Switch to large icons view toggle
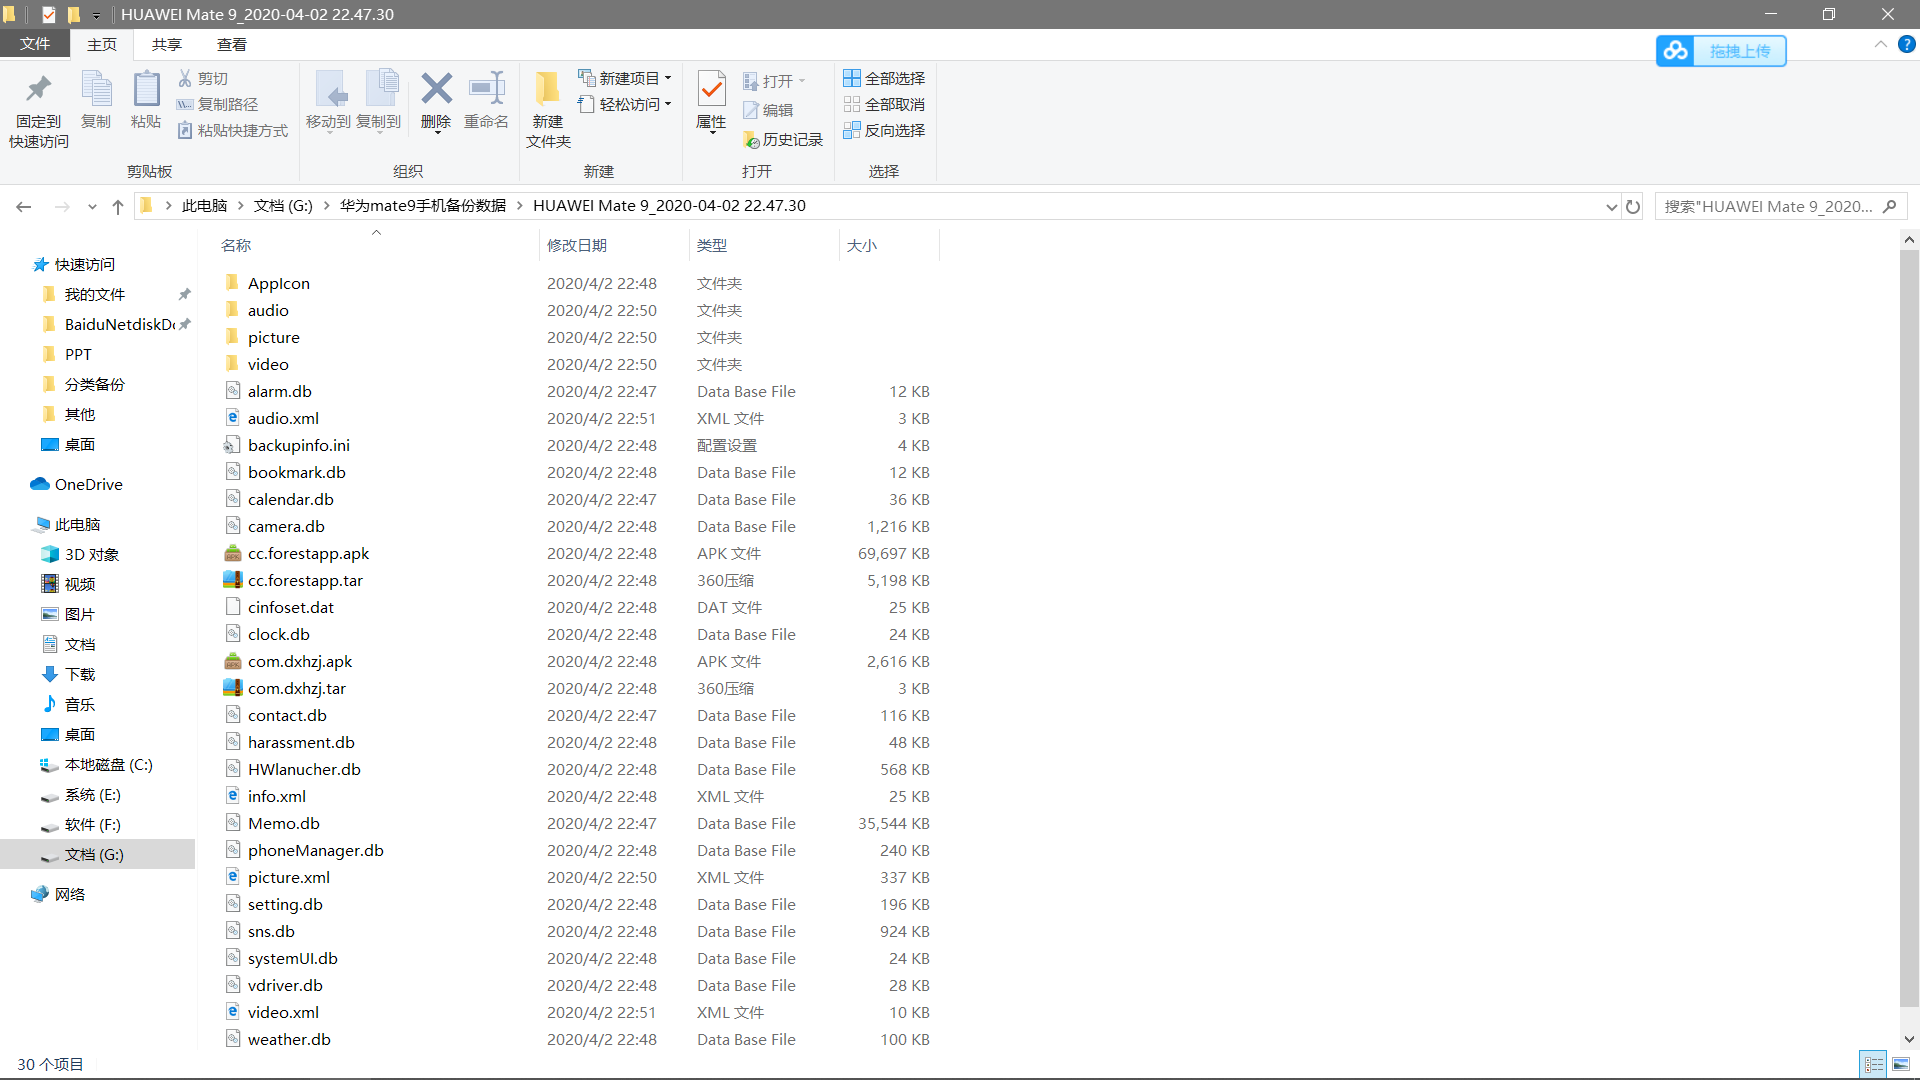1920x1080 pixels. click(1901, 1064)
